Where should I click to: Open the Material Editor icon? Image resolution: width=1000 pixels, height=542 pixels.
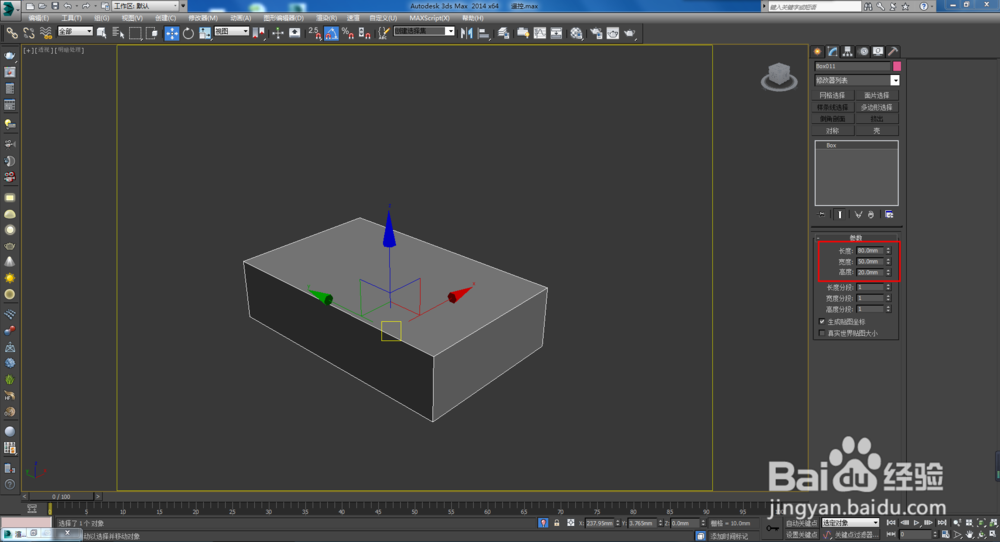pyautogui.click(x=577, y=33)
